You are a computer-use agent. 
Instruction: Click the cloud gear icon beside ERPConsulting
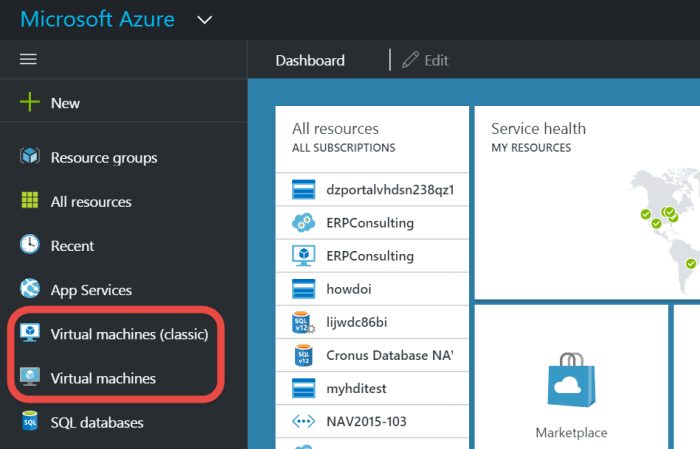tap(304, 222)
